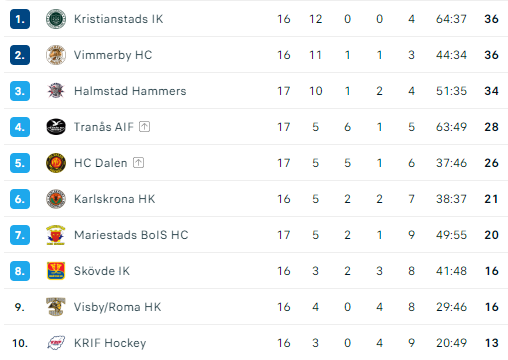Click the Skövde IK team logo

pos(56,271)
